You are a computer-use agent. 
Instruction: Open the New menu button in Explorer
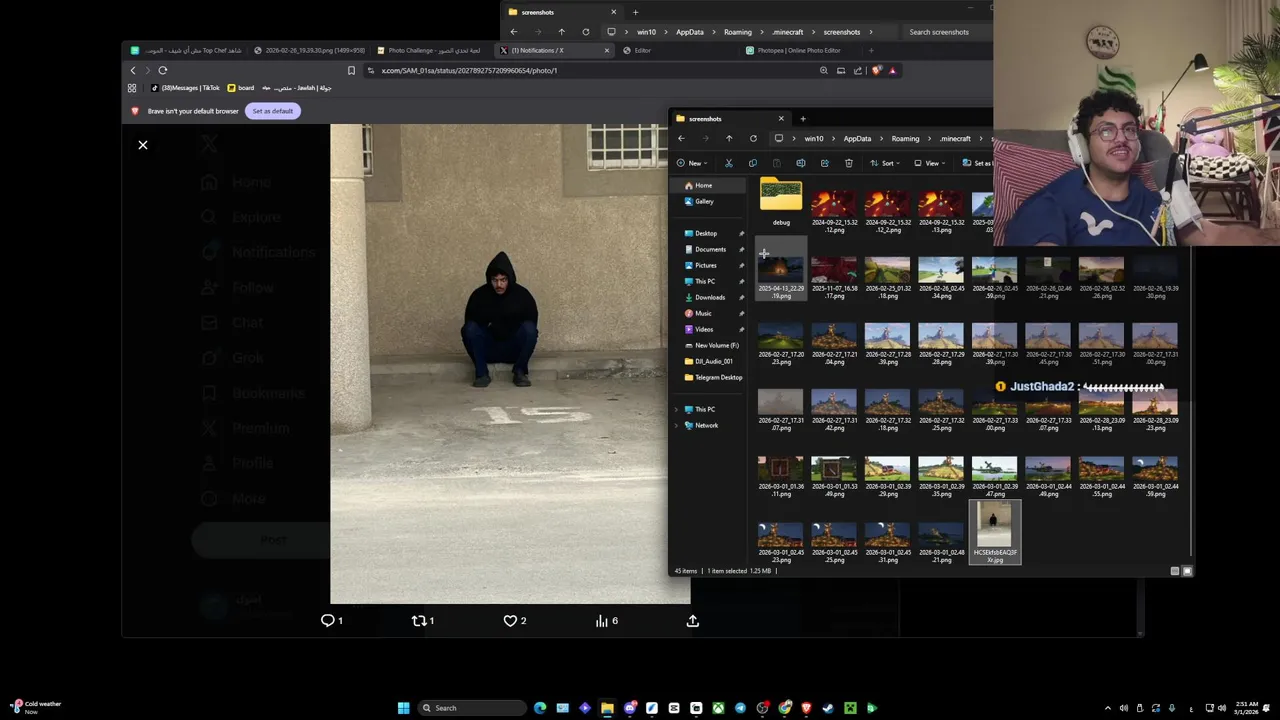click(x=690, y=163)
